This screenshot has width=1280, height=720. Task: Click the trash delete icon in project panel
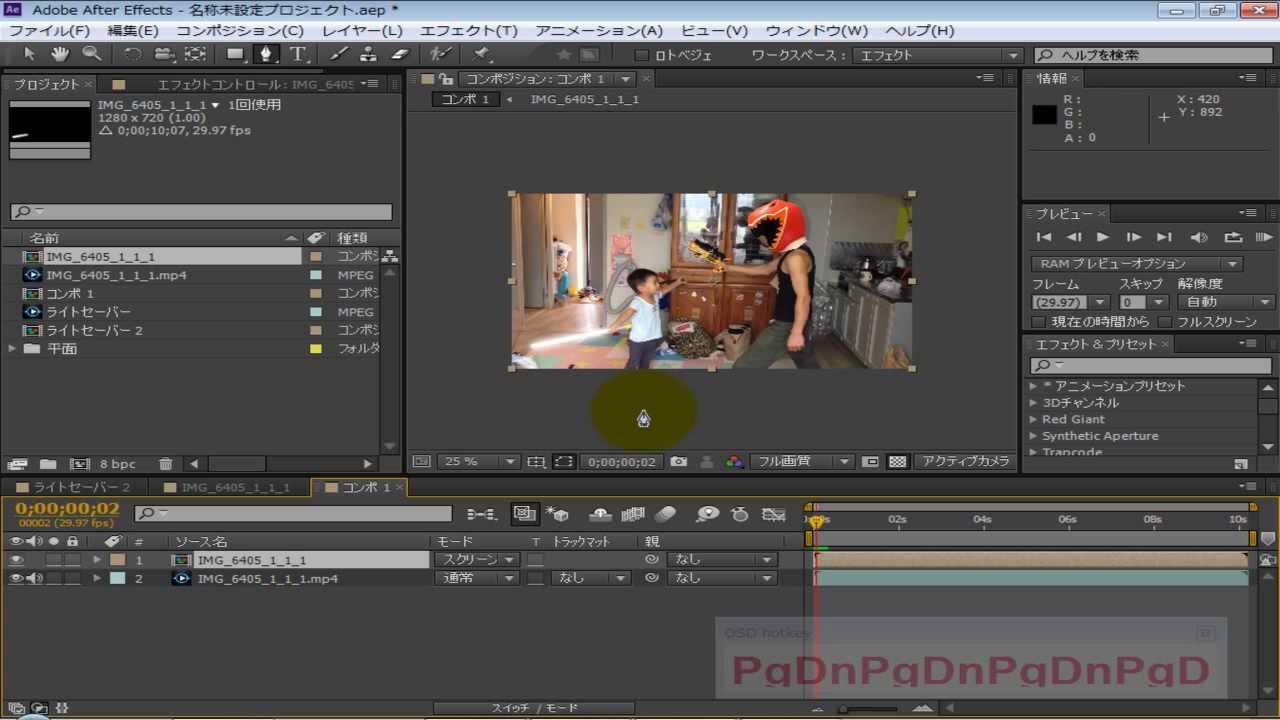pos(166,464)
